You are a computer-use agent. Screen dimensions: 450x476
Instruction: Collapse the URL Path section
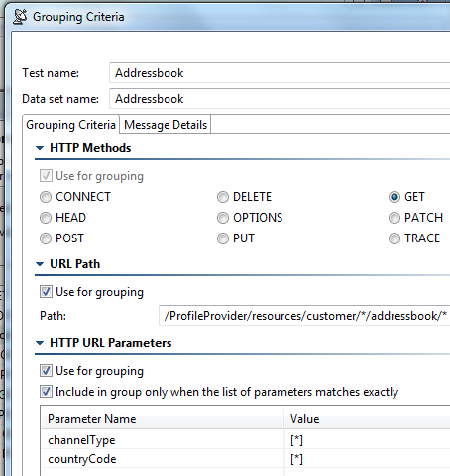(40, 264)
